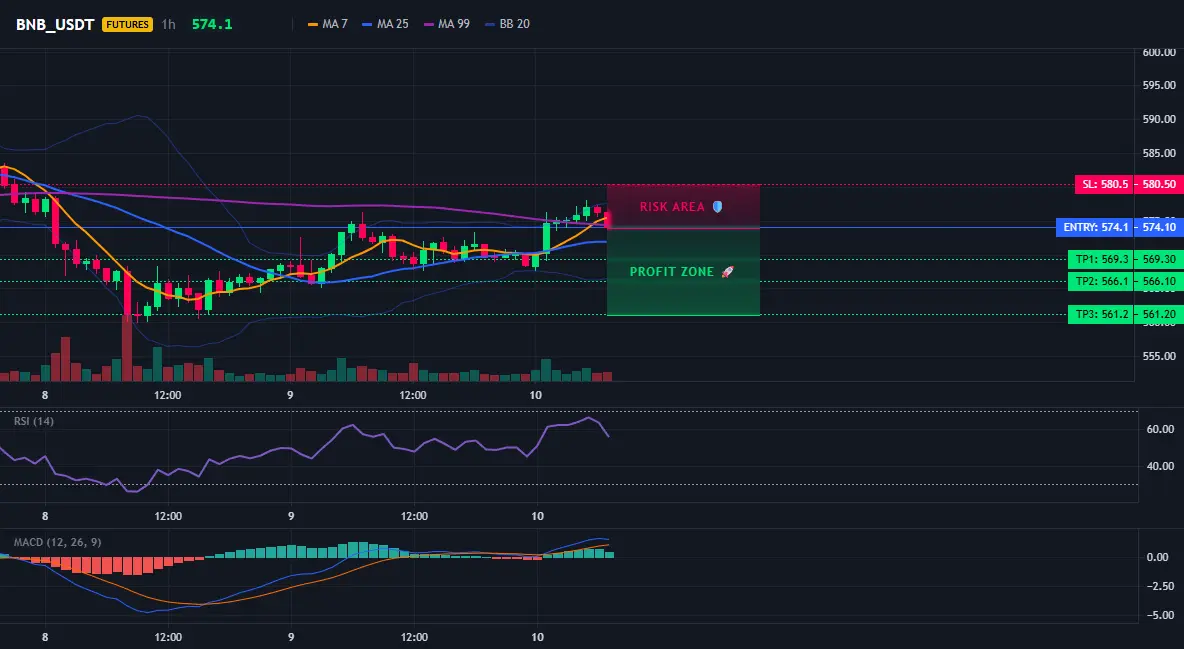Viewport: 1184px width, 649px height.
Task: Click the TP3: 561.2 green price tag
Action: [1100, 314]
